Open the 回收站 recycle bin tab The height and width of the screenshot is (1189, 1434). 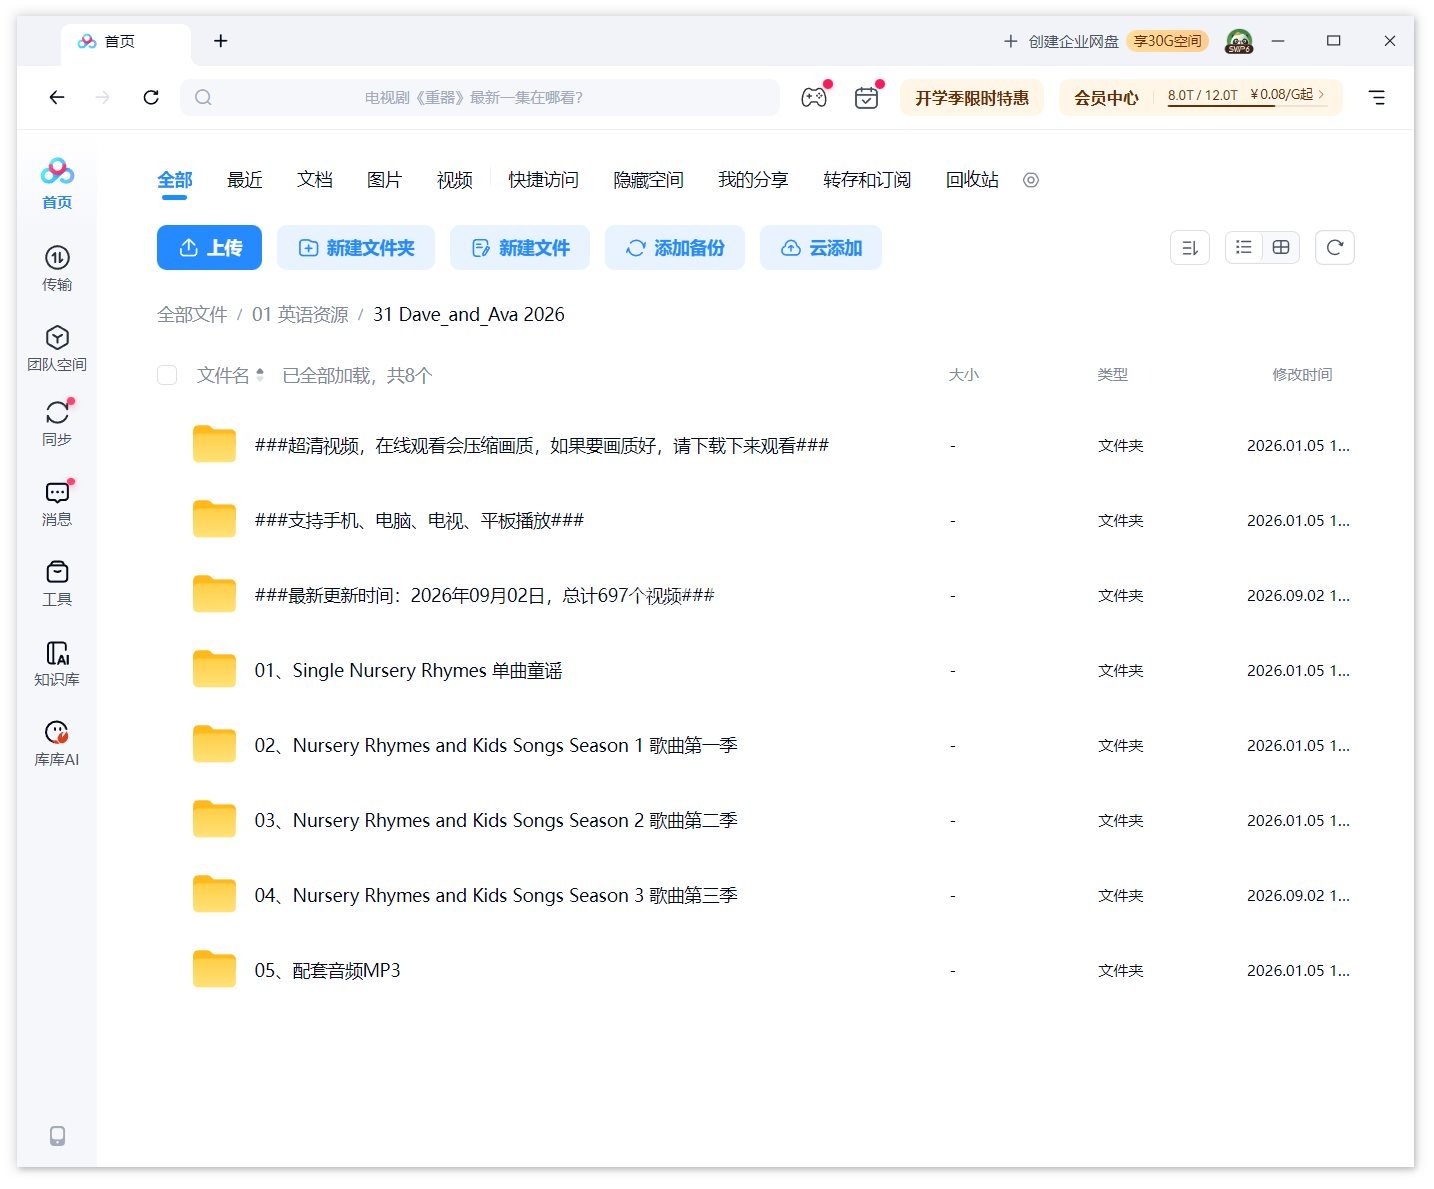972,180
